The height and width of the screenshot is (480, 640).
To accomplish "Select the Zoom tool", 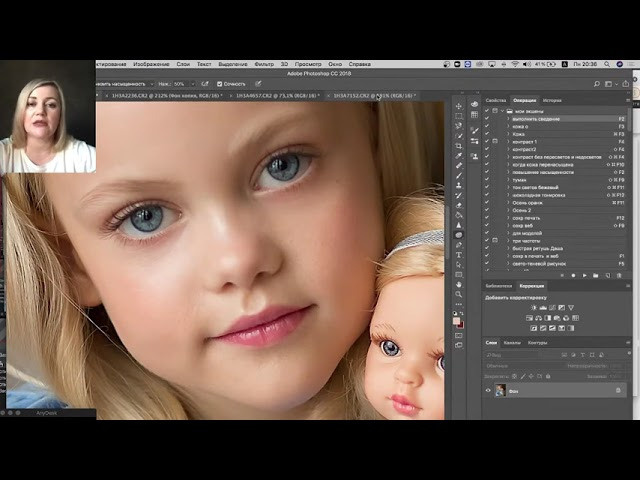I will pyautogui.click(x=459, y=294).
